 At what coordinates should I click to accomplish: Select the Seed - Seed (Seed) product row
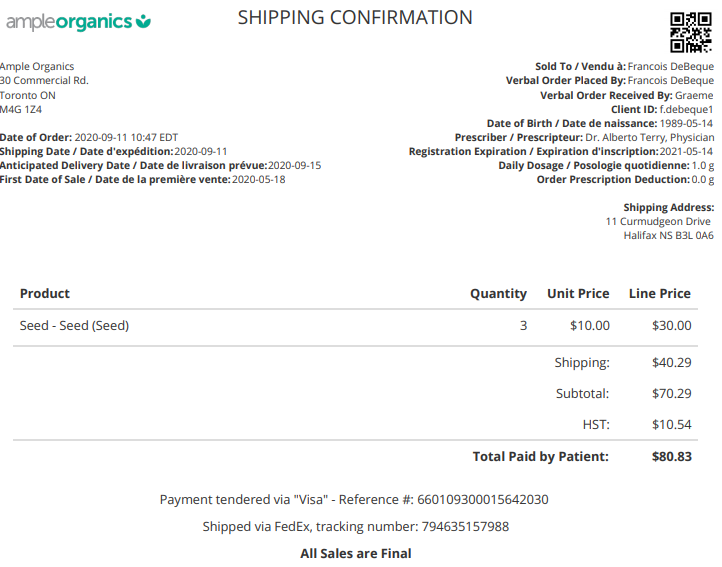coord(75,326)
